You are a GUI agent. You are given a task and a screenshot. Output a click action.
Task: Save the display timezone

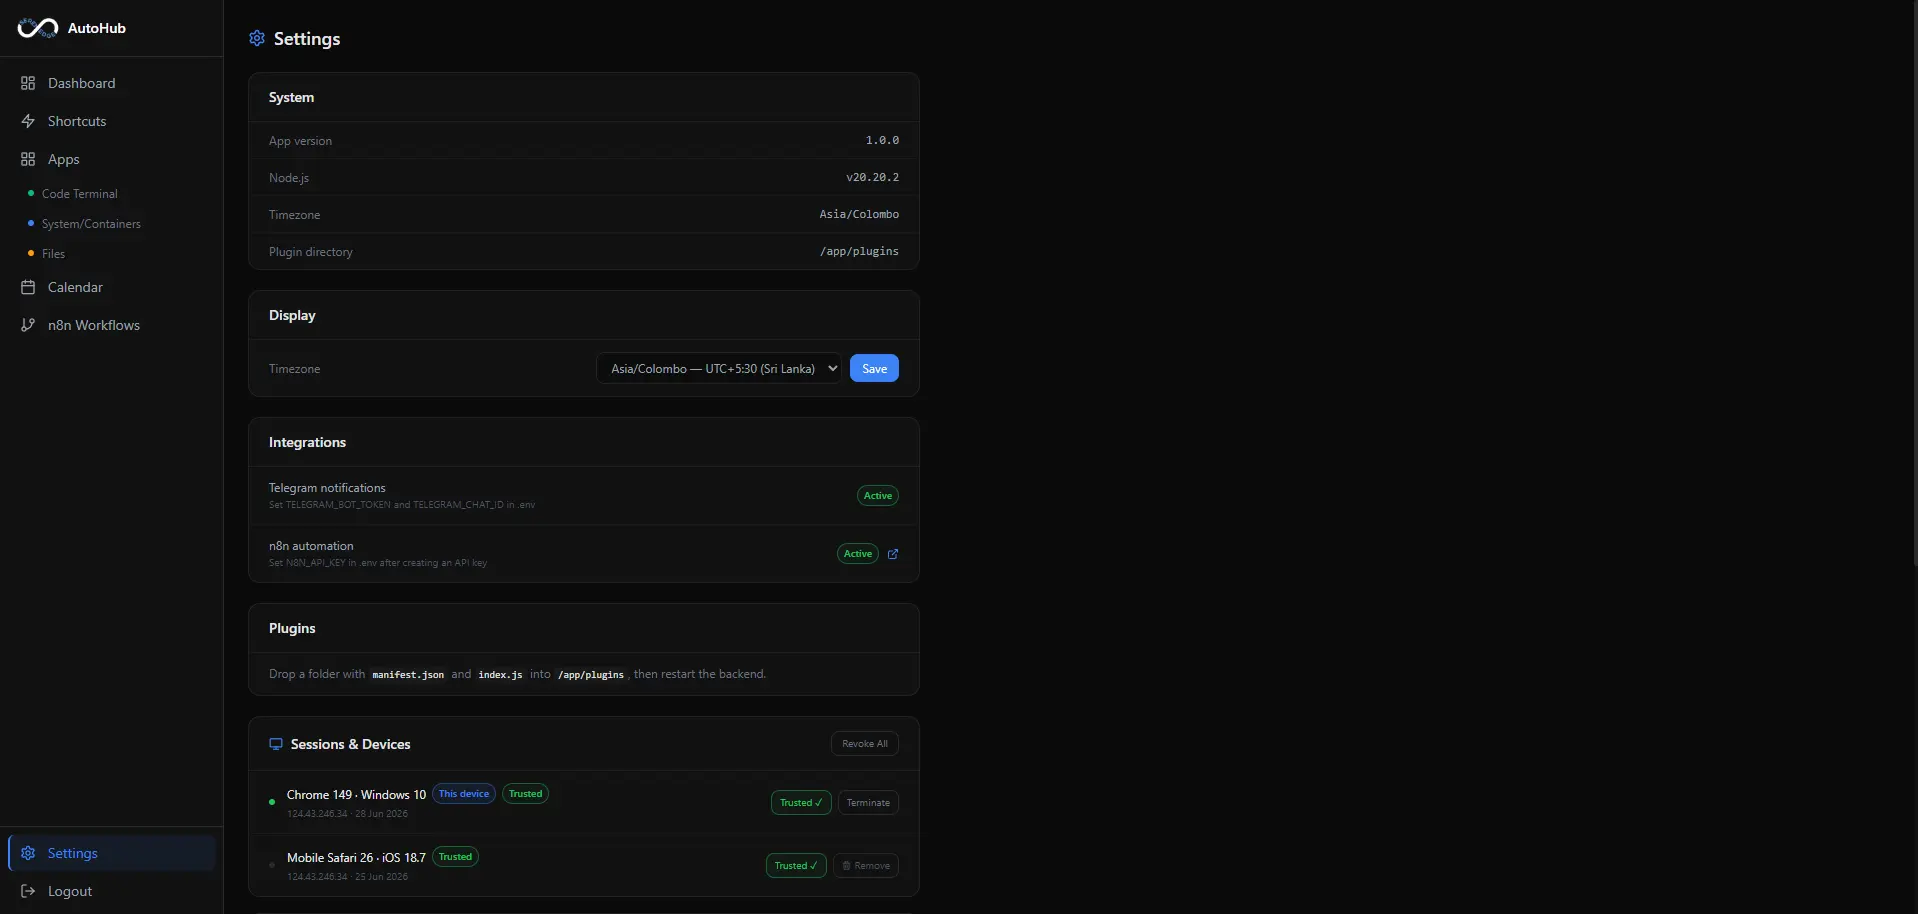(x=874, y=369)
